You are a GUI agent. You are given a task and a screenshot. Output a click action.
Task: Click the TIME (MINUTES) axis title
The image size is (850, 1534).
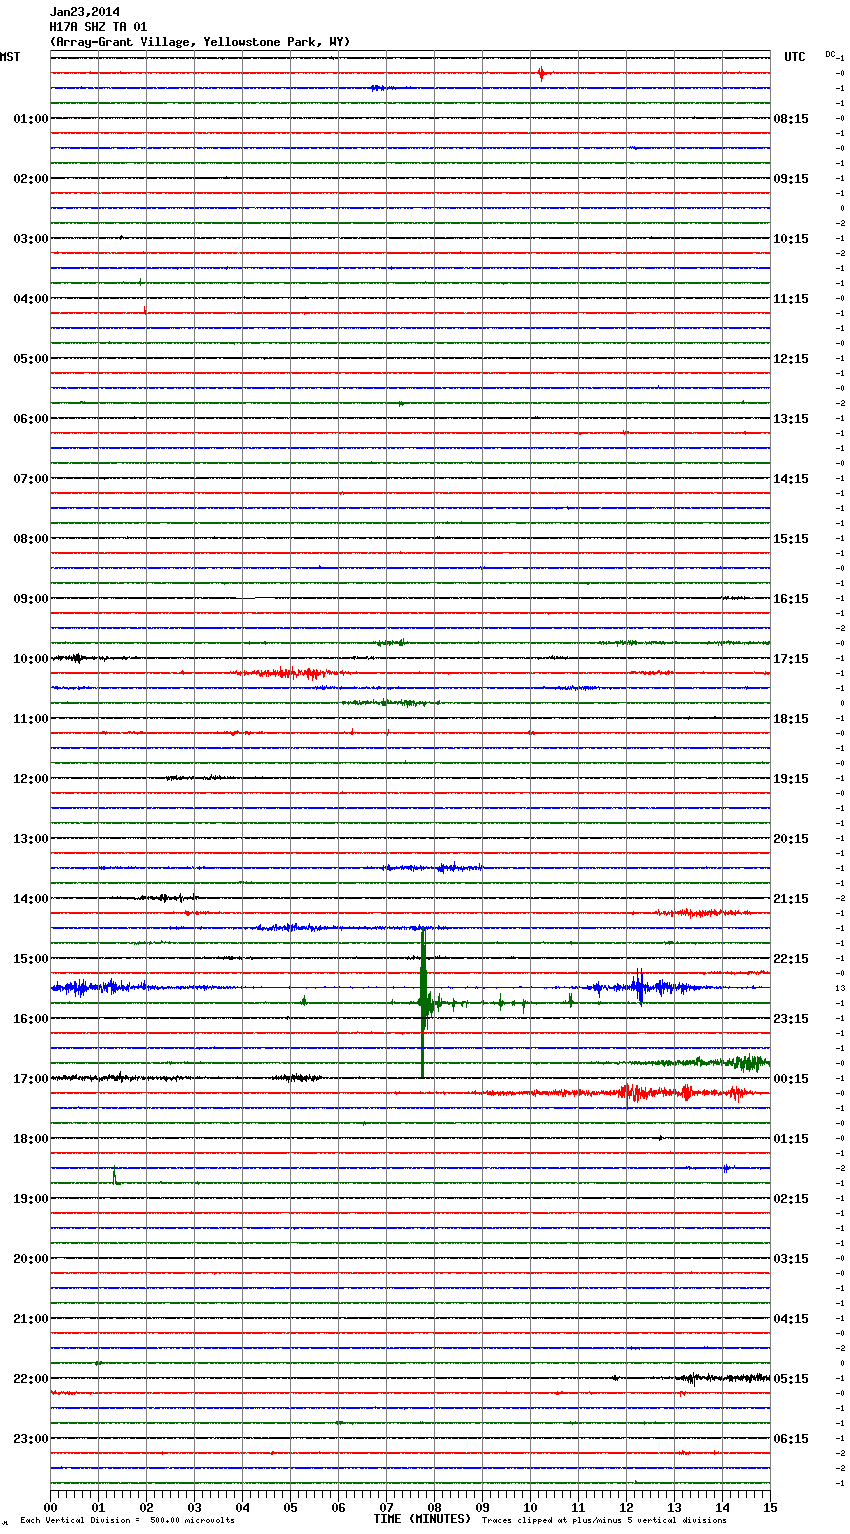[x=422, y=1519]
